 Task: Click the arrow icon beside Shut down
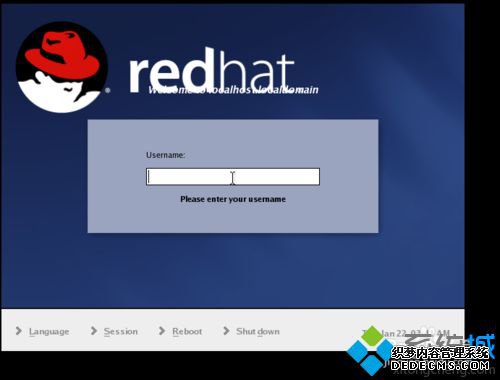(x=226, y=331)
